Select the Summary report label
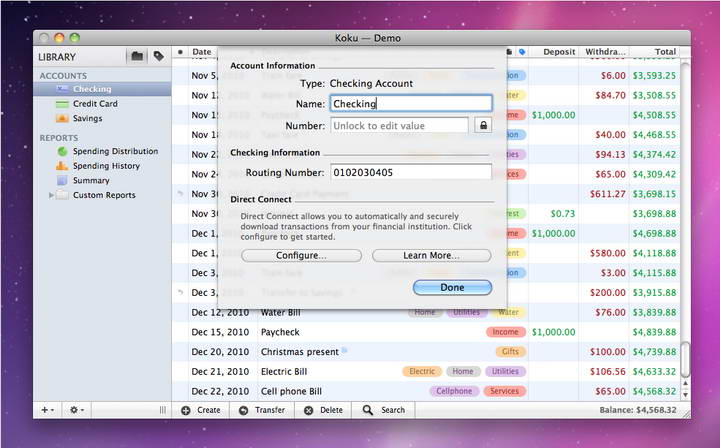 point(91,180)
